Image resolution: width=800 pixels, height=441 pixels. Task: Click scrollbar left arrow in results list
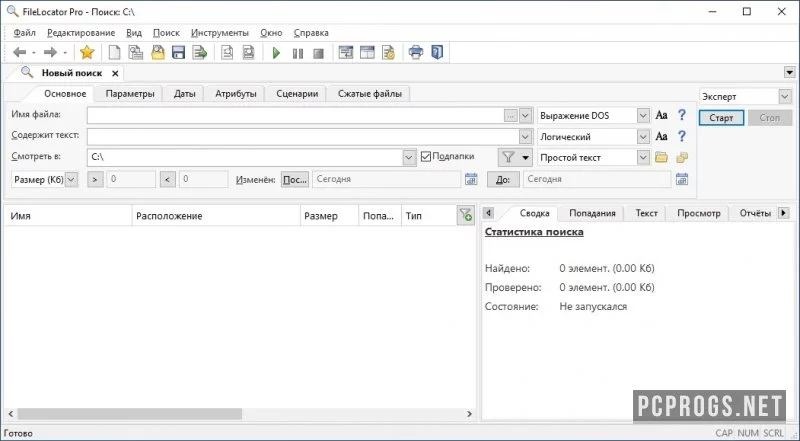pos(11,414)
